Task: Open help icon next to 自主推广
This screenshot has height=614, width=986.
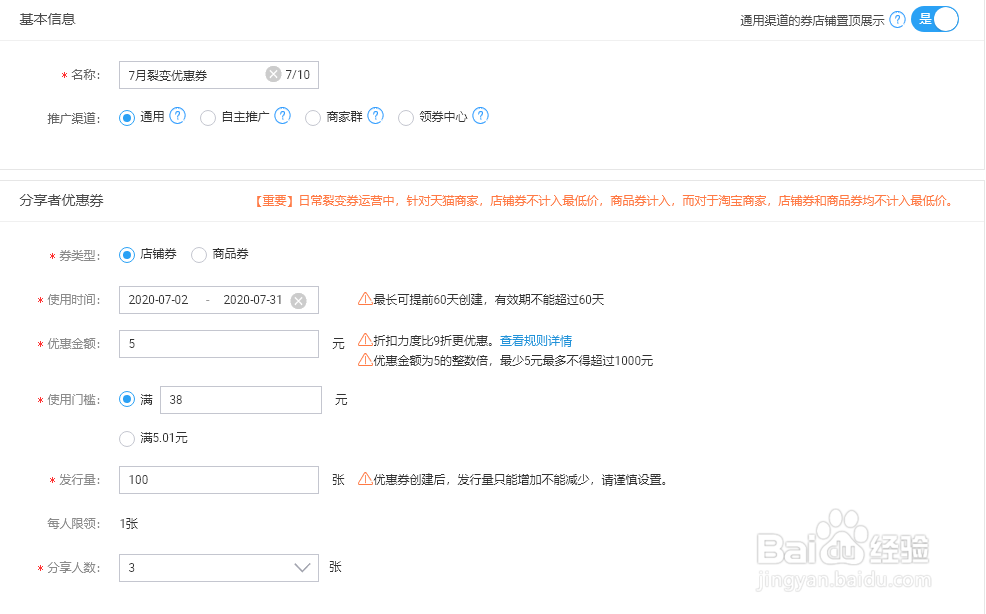Action: 283,117
